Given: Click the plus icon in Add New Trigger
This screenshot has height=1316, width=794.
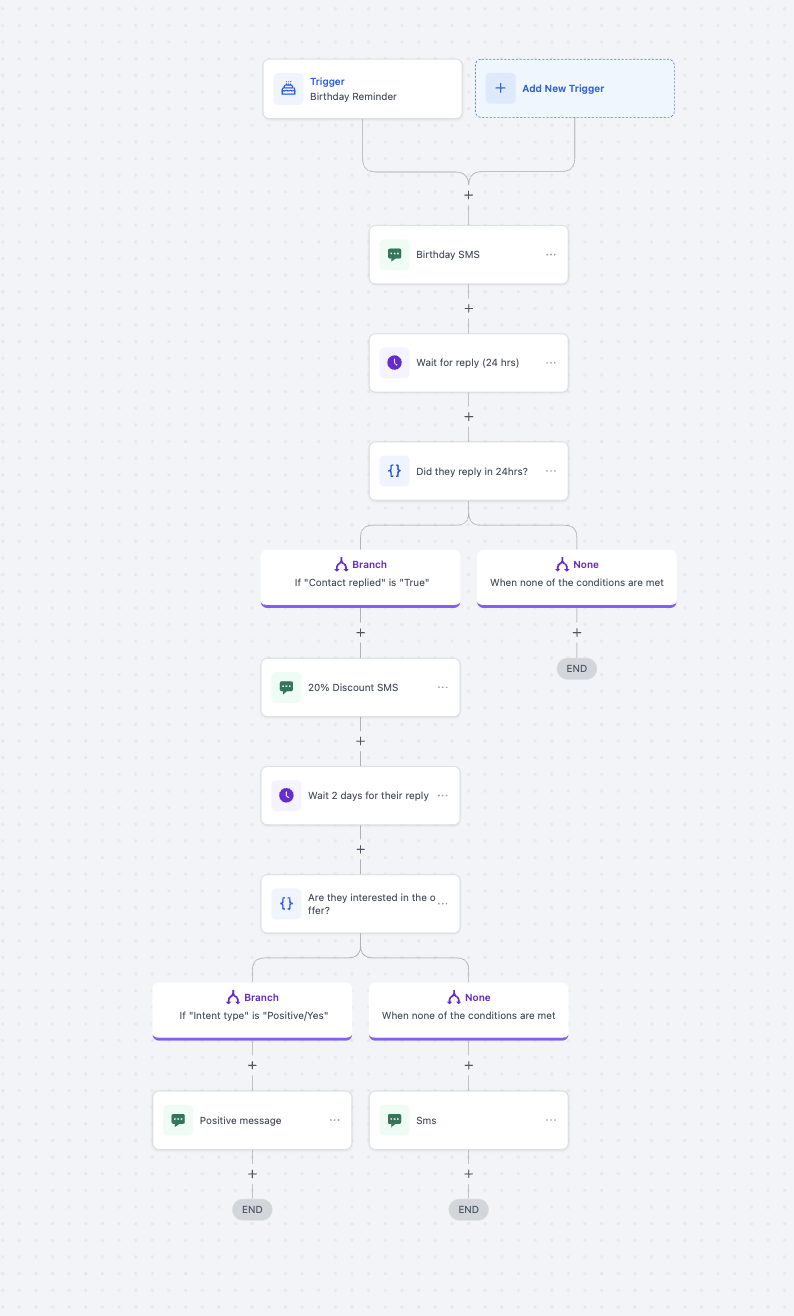Looking at the screenshot, I should [501, 89].
